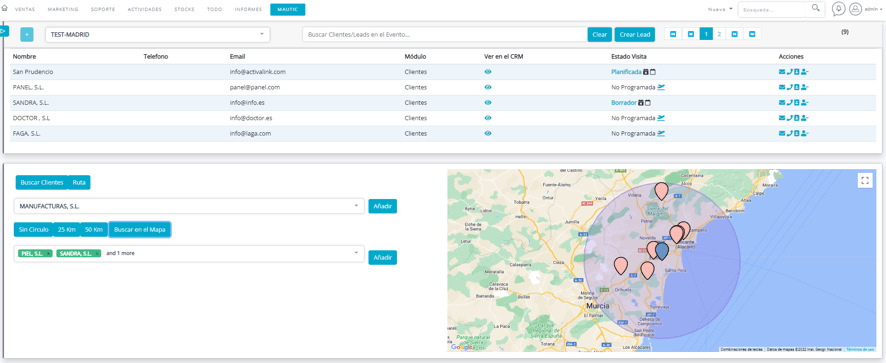
Task: Click Añadir next to MANUFACTURAS, S.L.
Action: pos(383,206)
